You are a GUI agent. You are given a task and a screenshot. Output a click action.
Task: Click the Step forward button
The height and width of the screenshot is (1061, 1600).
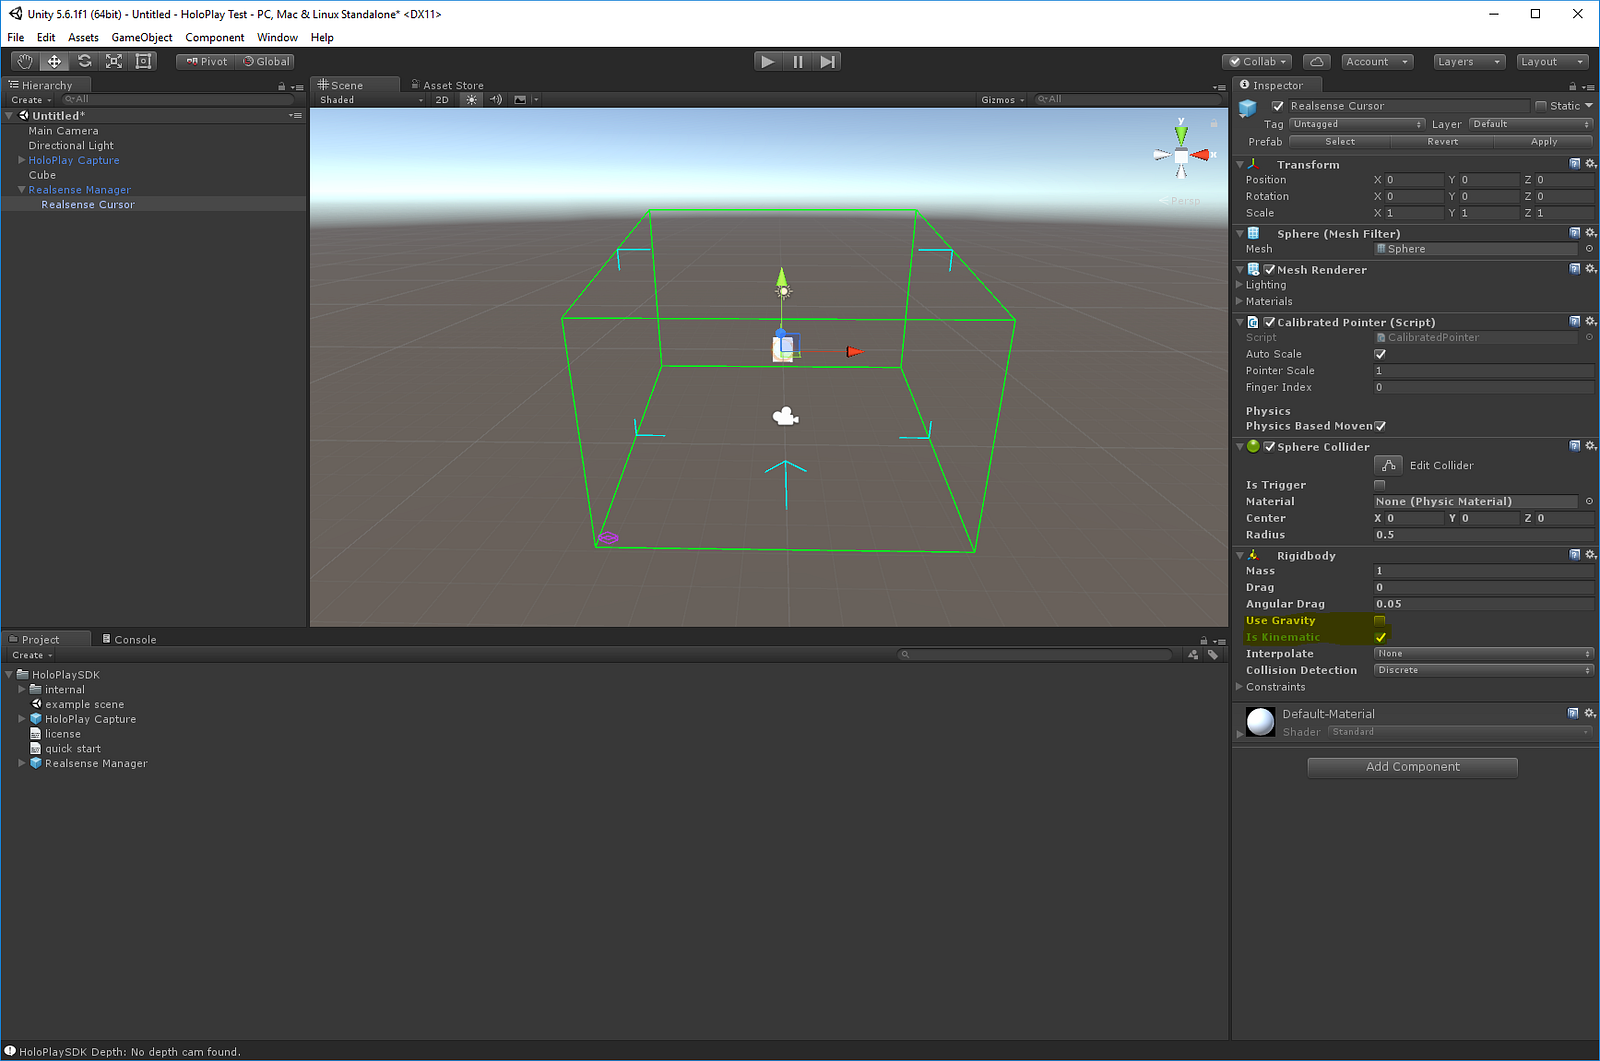(x=827, y=61)
